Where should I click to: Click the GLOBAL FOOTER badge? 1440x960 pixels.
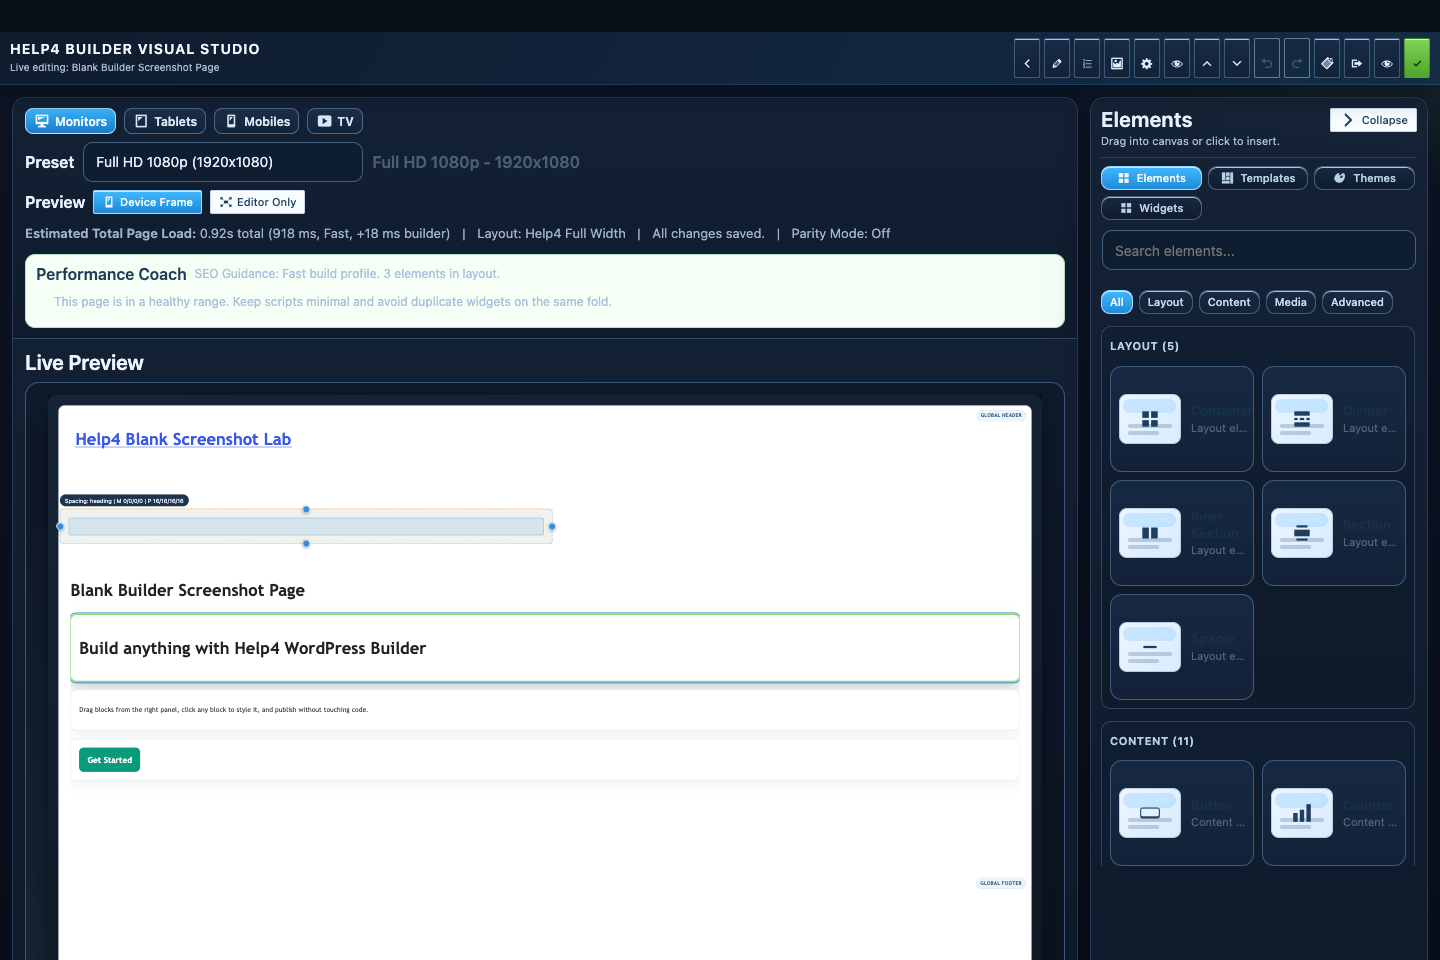1001,883
